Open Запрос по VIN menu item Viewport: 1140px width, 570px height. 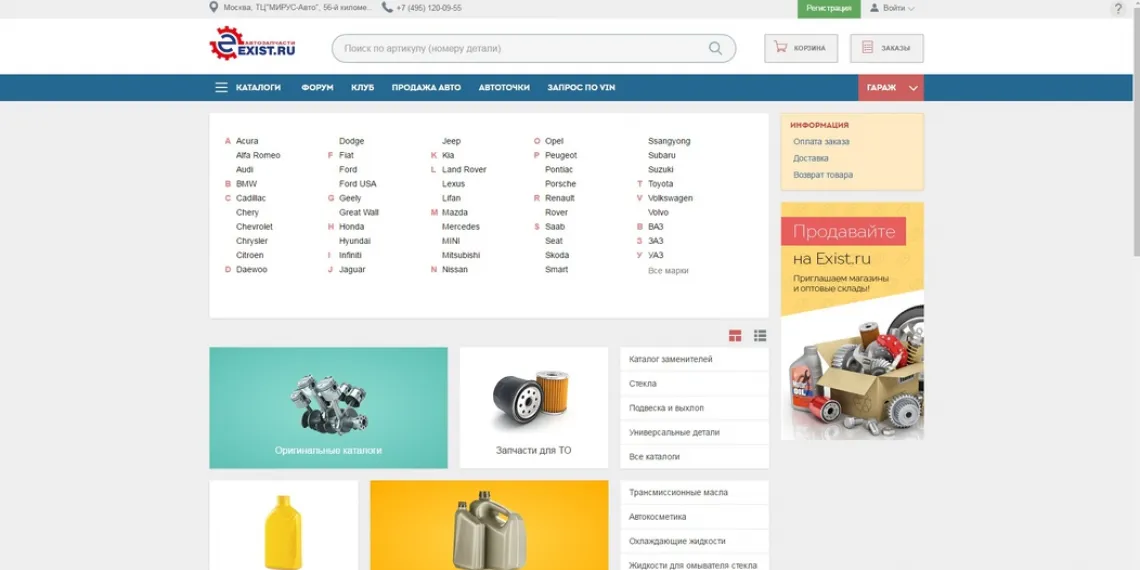point(581,87)
